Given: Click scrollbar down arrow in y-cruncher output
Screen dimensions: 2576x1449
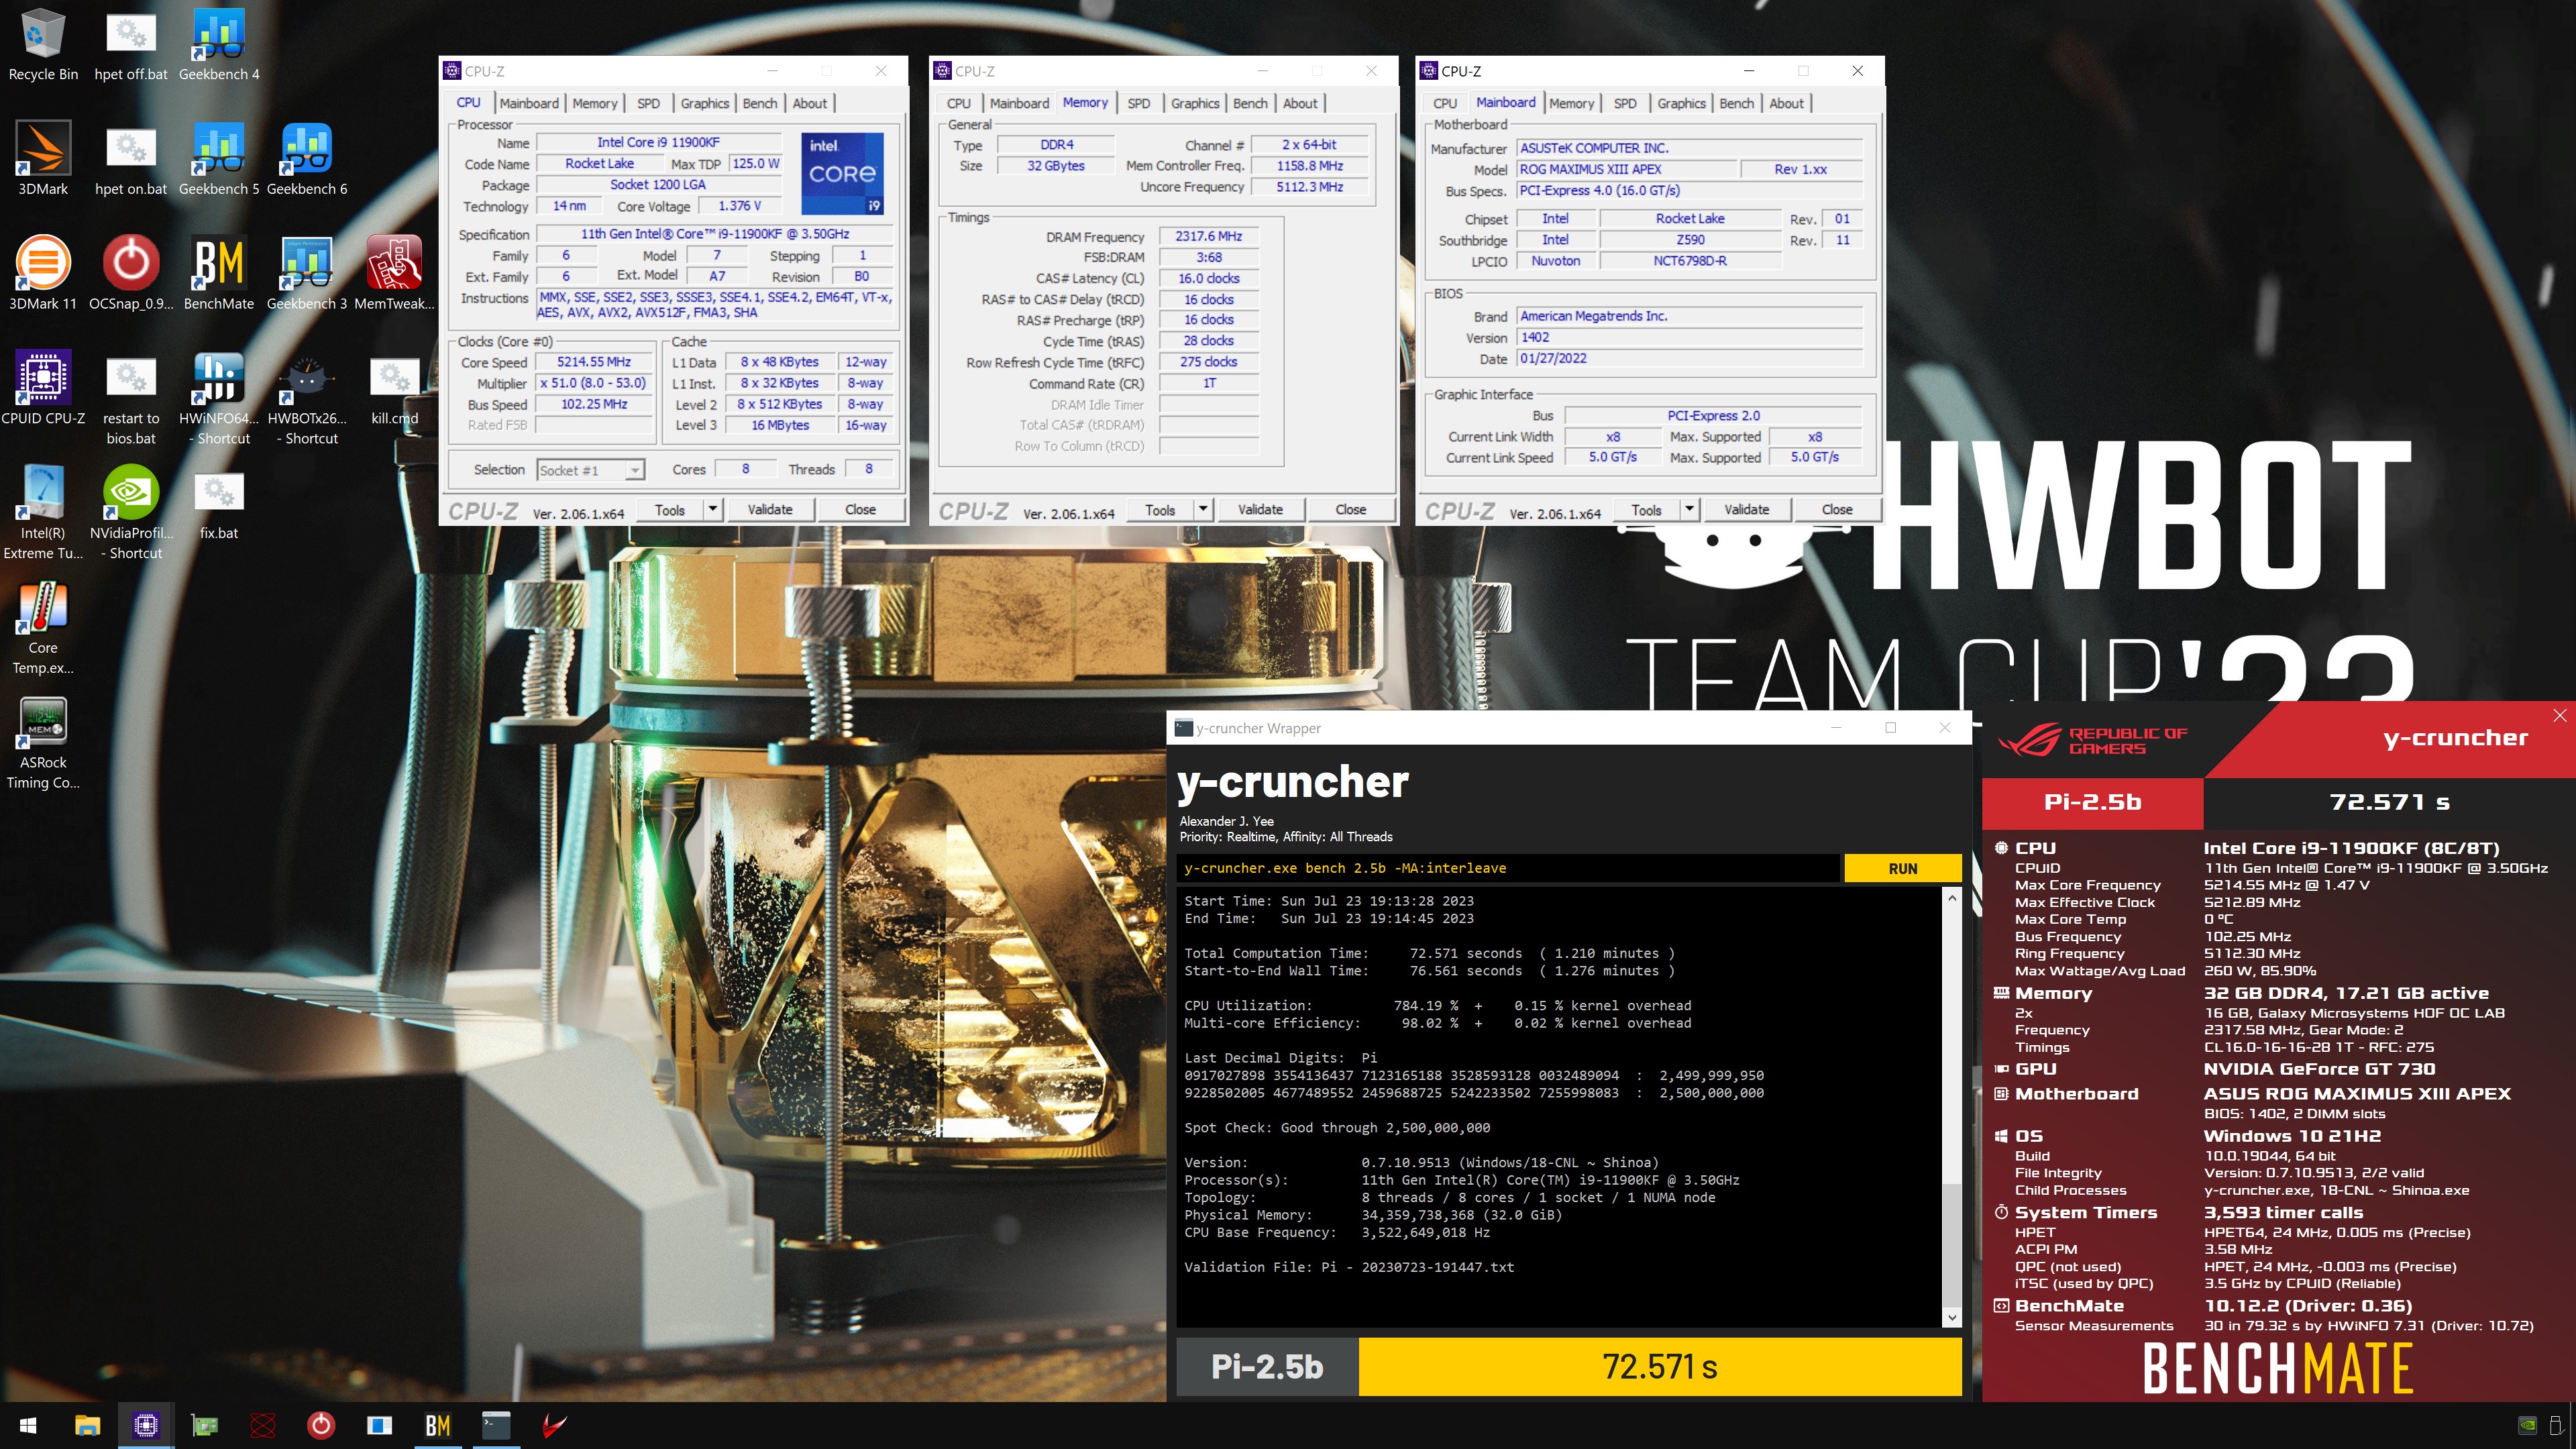Looking at the screenshot, I should pyautogui.click(x=1951, y=1318).
